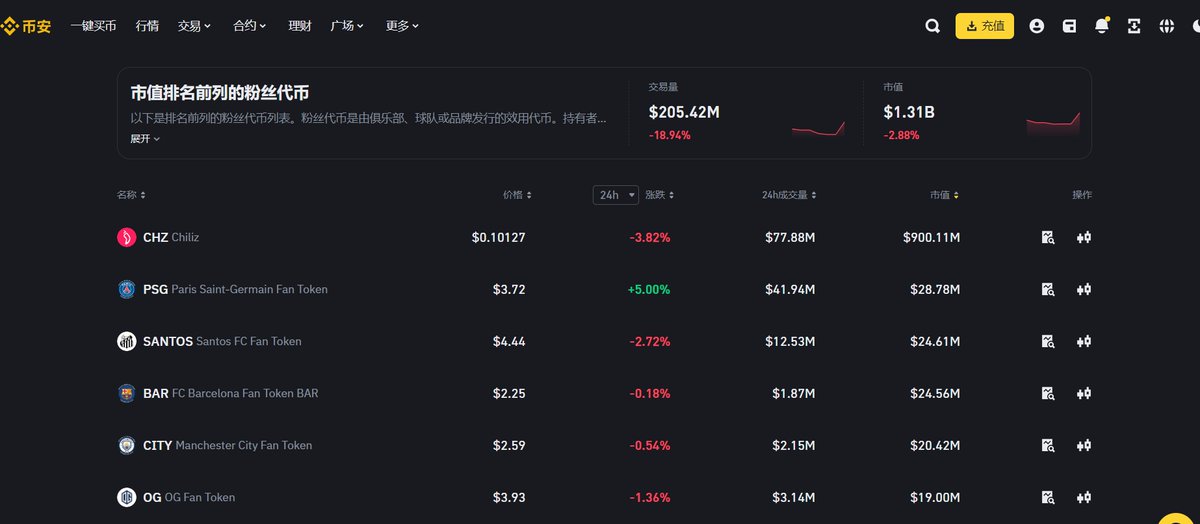Open the trade chart icon for CHZ
1200x524 pixels.
(x=1084, y=237)
